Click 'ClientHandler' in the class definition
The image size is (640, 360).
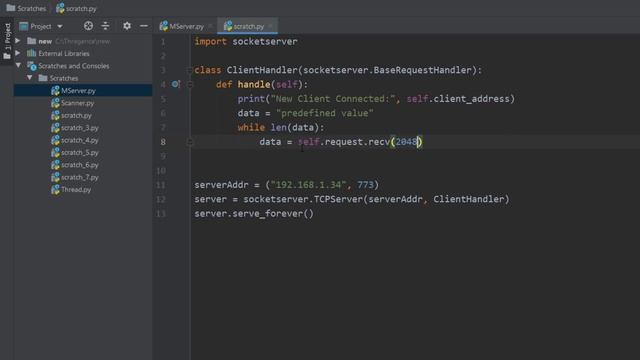pos(262,70)
